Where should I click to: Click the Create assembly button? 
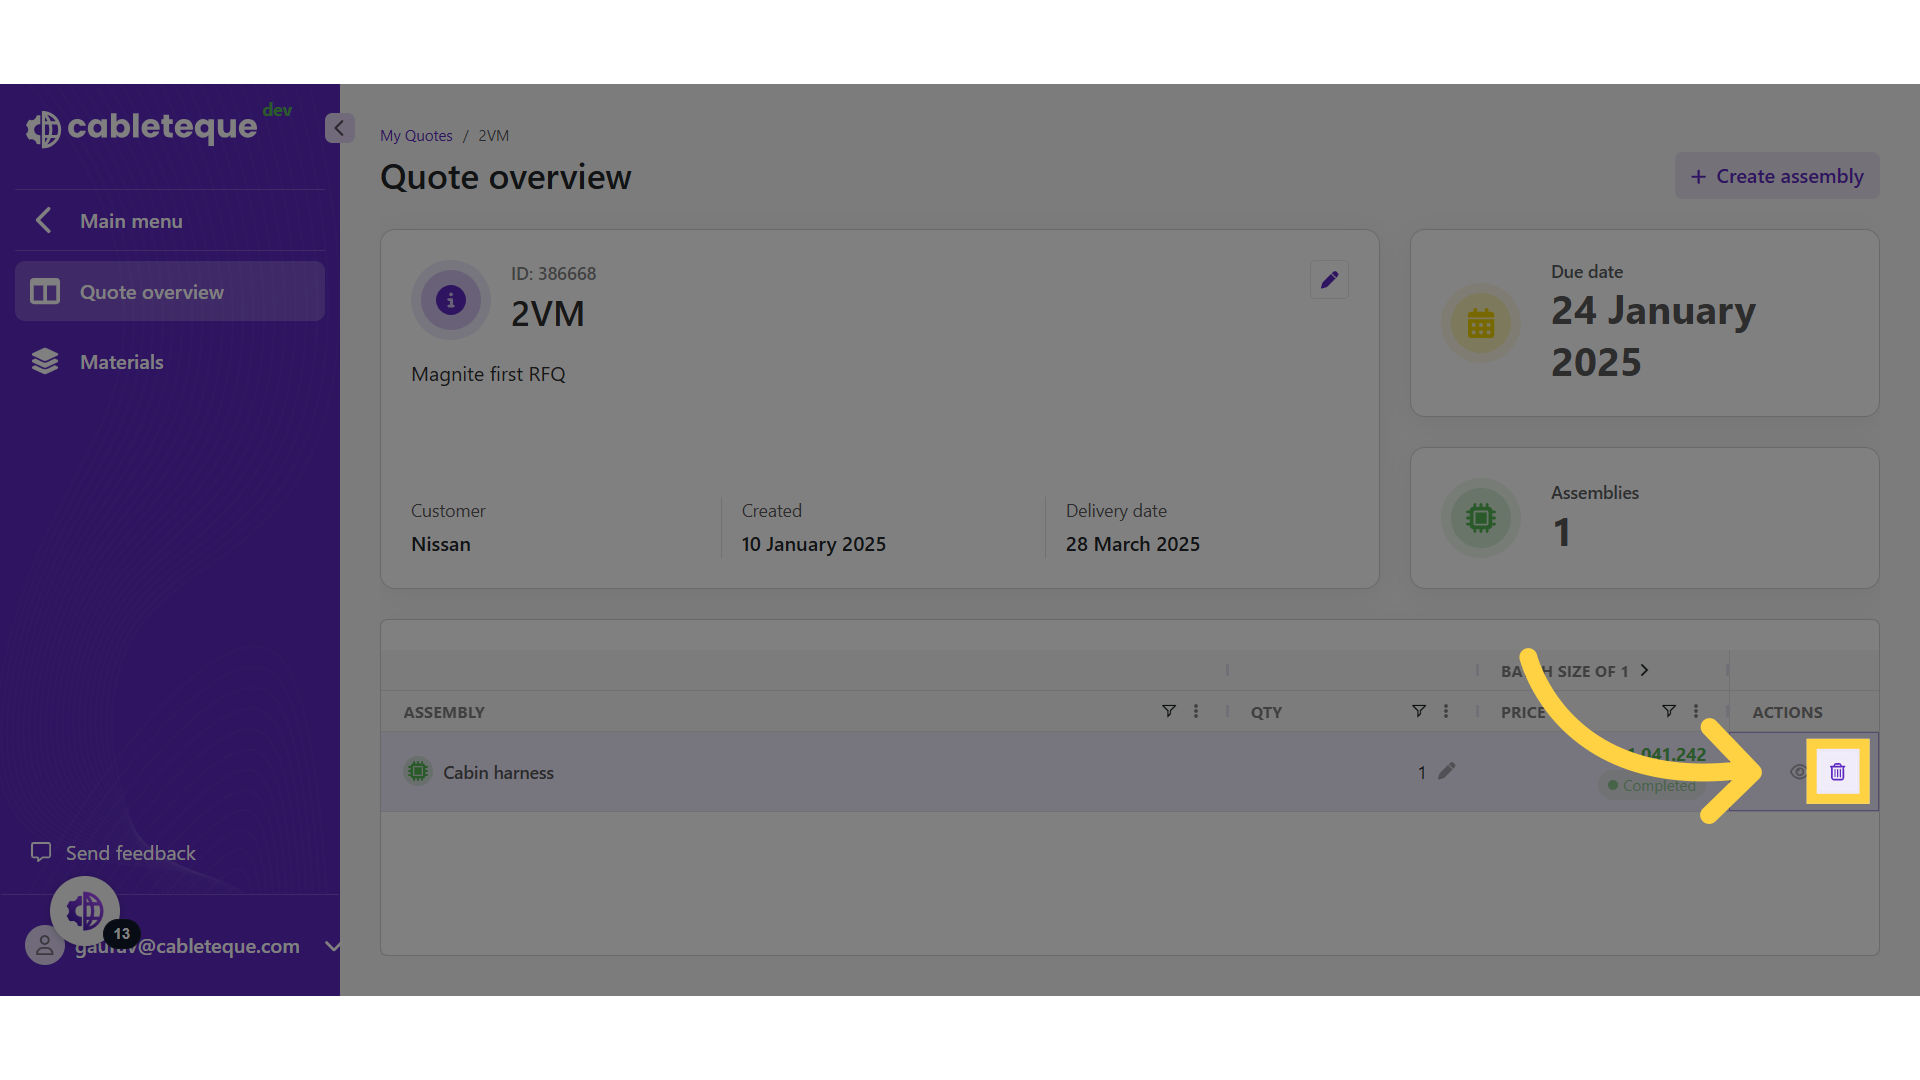point(1777,176)
